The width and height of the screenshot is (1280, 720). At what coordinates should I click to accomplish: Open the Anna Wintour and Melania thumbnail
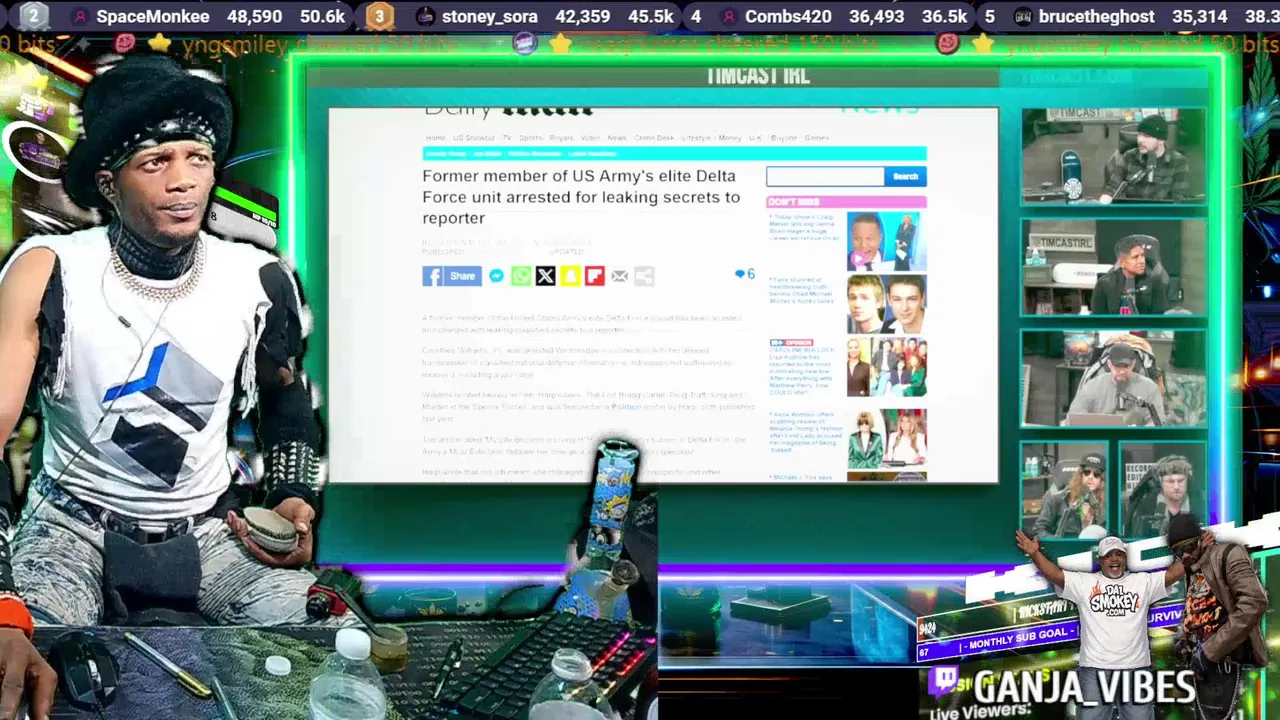(x=886, y=438)
